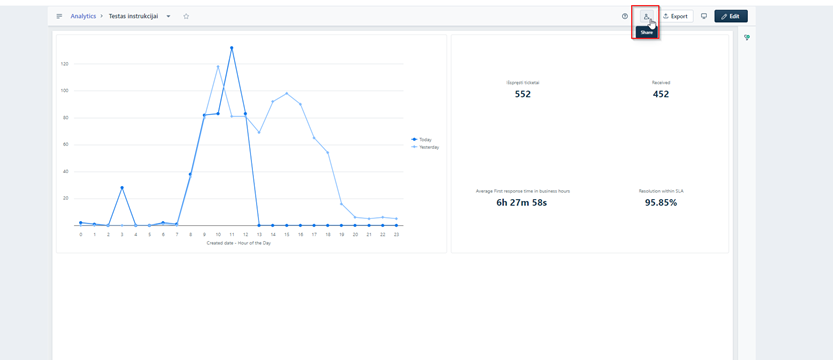Open the Share report icon
Viewport: 833px width, 360px height.
[646, 16]
